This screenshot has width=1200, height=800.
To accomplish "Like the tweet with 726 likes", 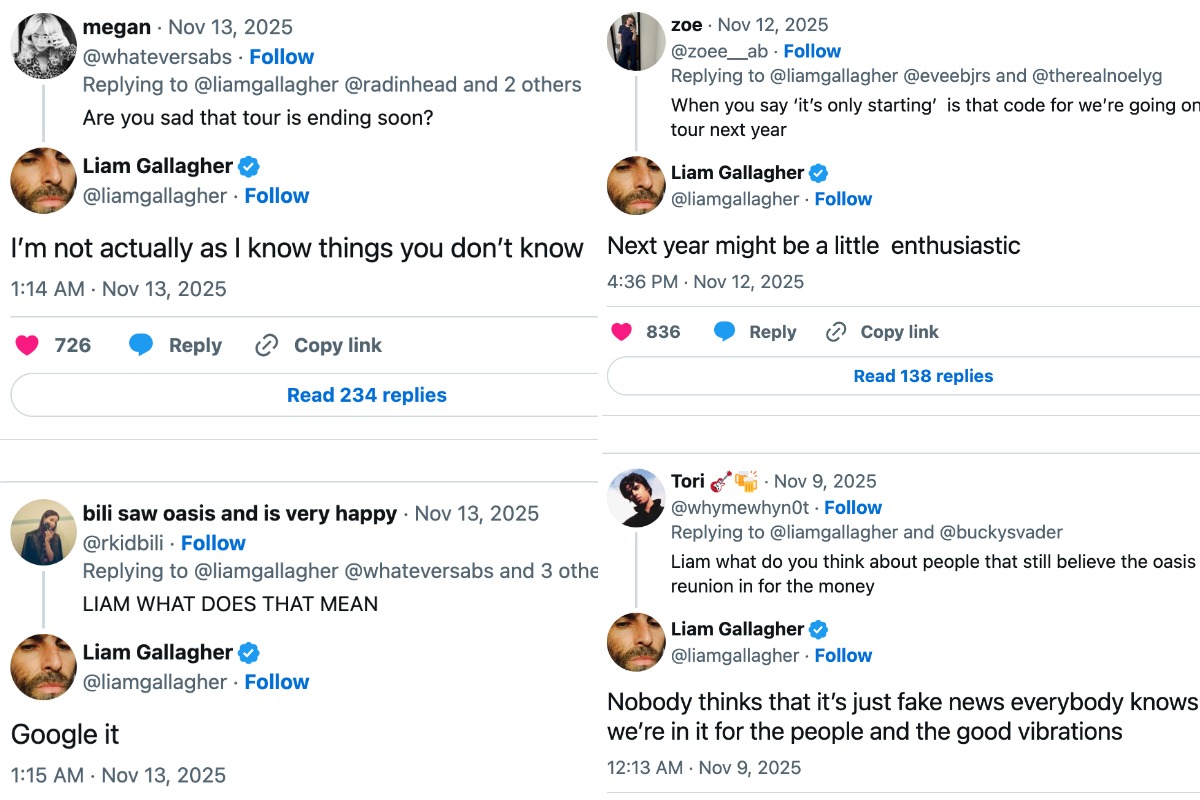I will point(28,345).
